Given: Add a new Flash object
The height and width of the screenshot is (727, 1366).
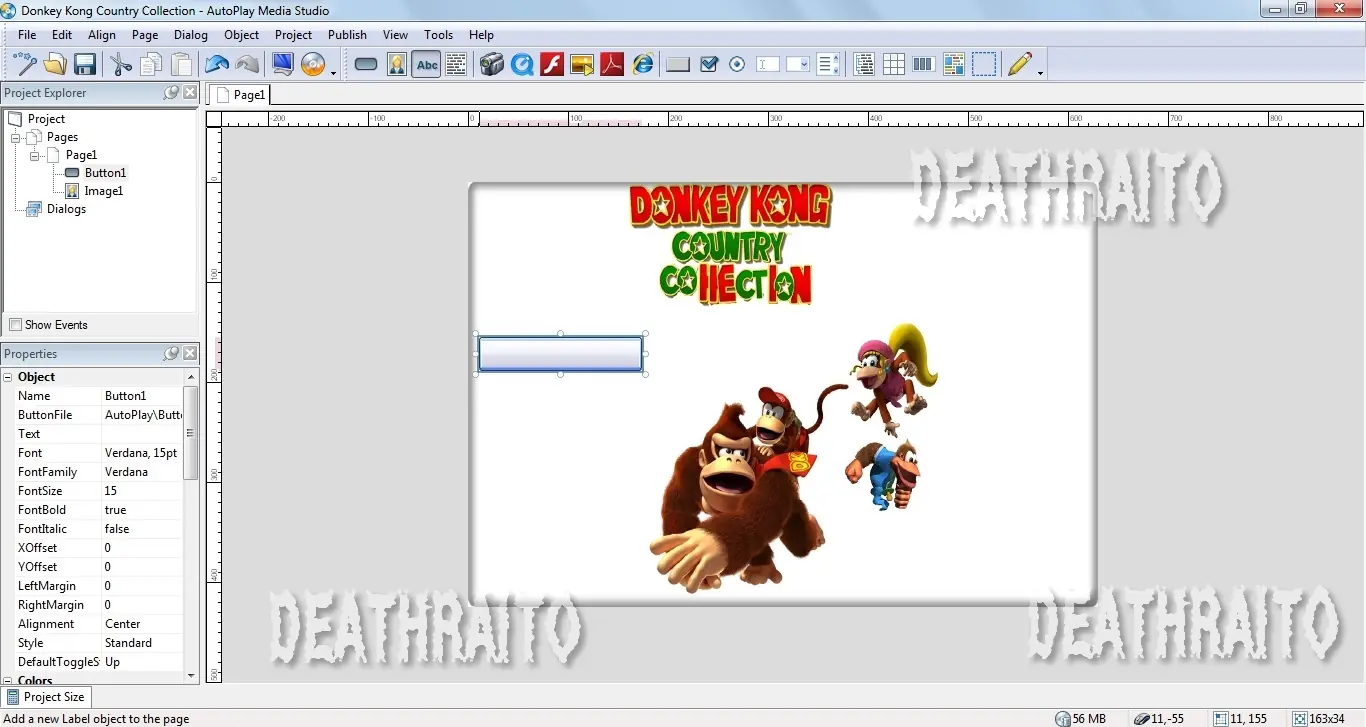Looking at the screenshot, I should (x=552, y=64).
